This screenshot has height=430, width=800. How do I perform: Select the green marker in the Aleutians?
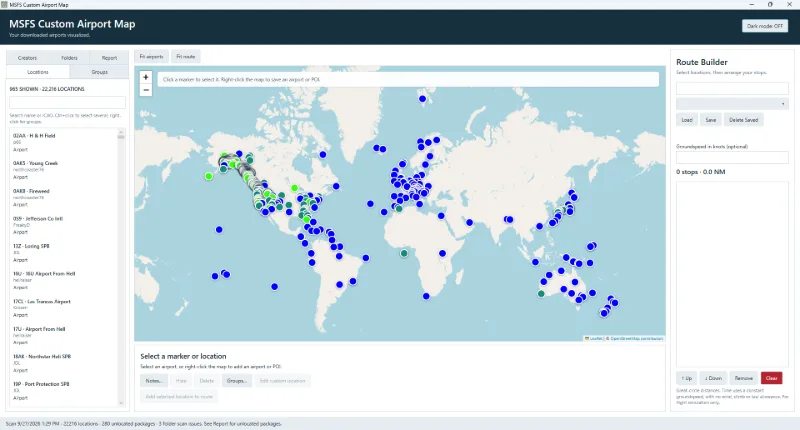[x=209, y=176]
